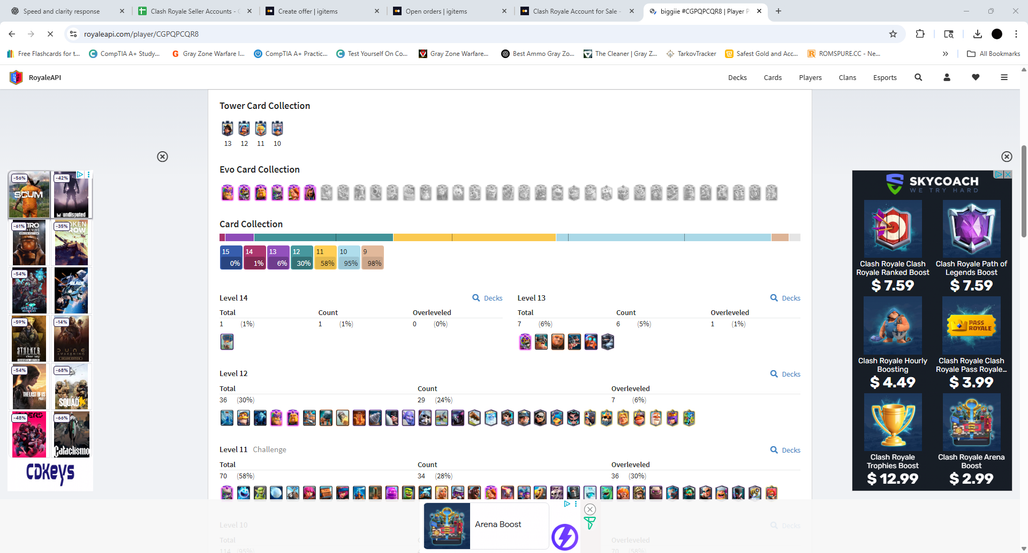Open the ROMSPURE.CC bookmark
The width and height of the screenshot is (1028, 553).
(x=844, y=54)
